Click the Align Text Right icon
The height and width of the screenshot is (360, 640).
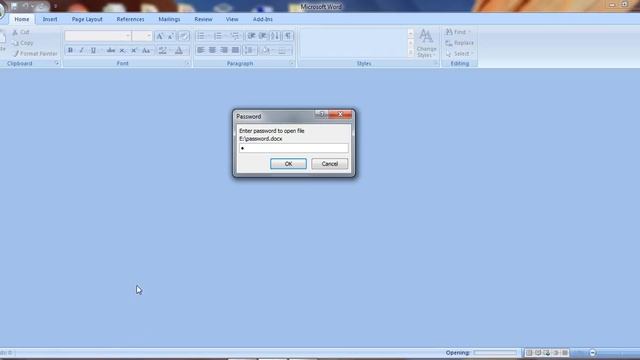click(x=224, y=50)
